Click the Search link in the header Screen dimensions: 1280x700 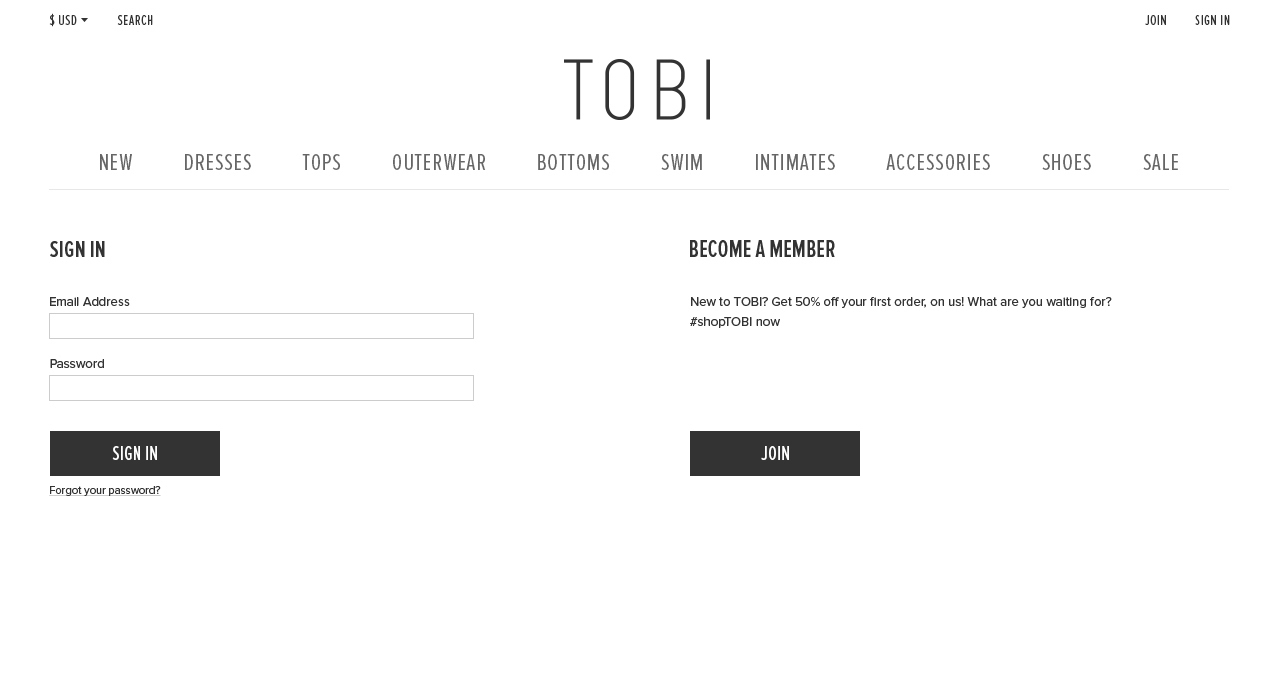[x=135, y=21]
